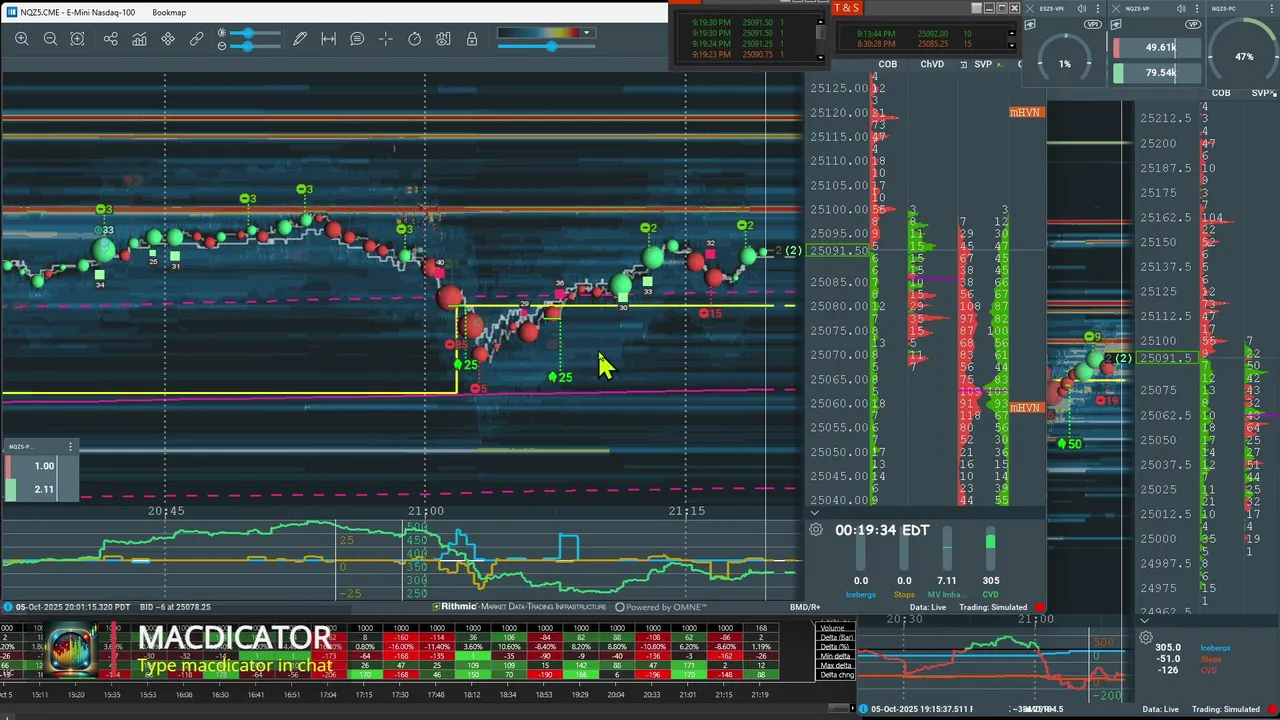Image resolution: width=1280 pixels, height=720 pixels.
Task: Open the share chart icon
Action: [110, 39]
